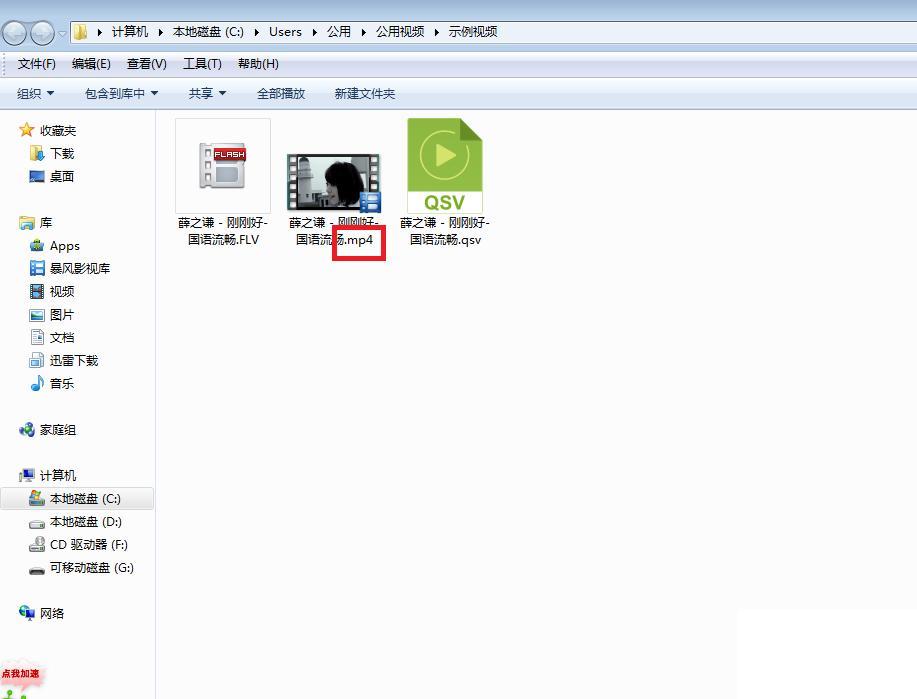Click the Apps library icon
Screen dimensions: 917x699
37,245
